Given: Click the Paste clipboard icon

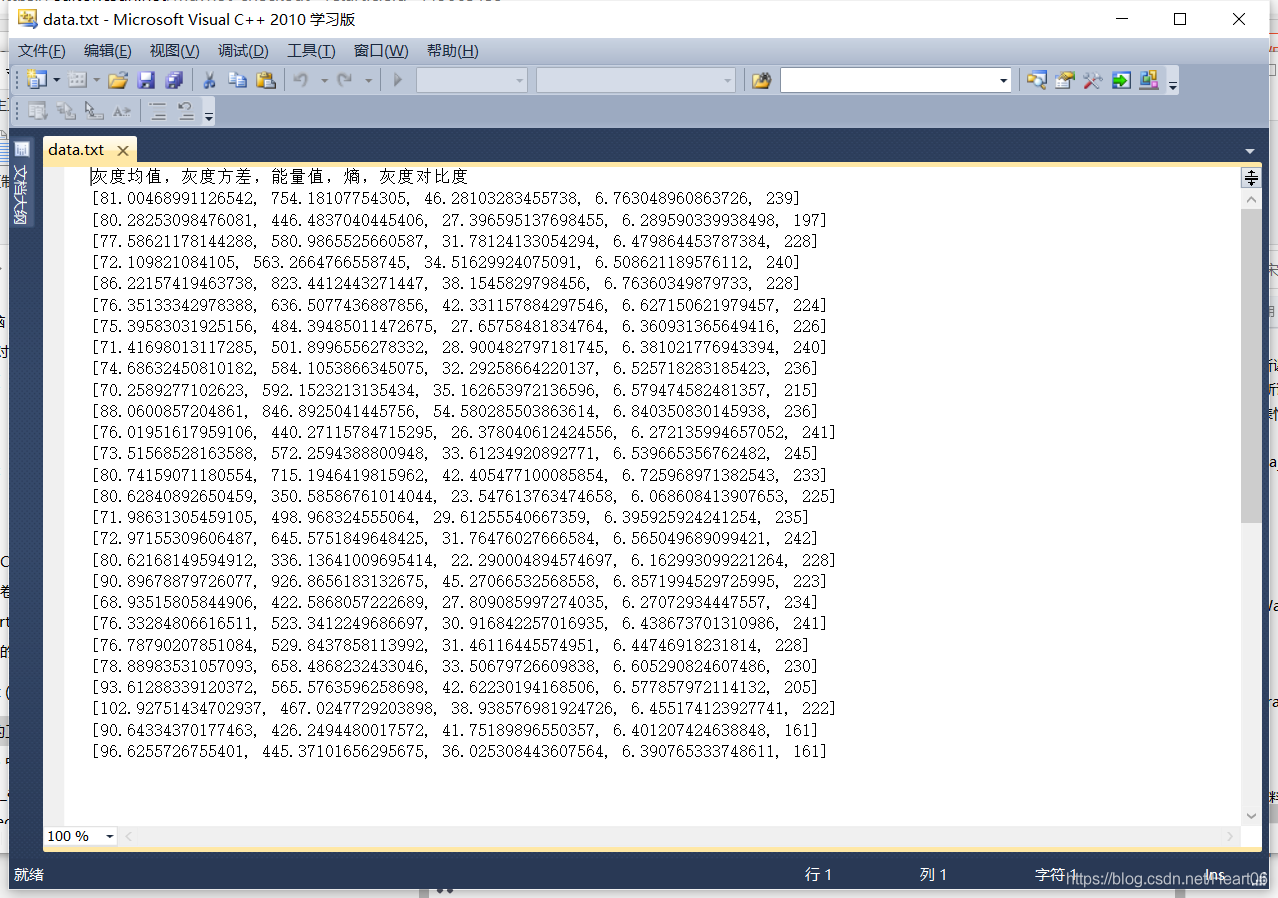Looking at the screenshot, I should [x=265, y=80].
